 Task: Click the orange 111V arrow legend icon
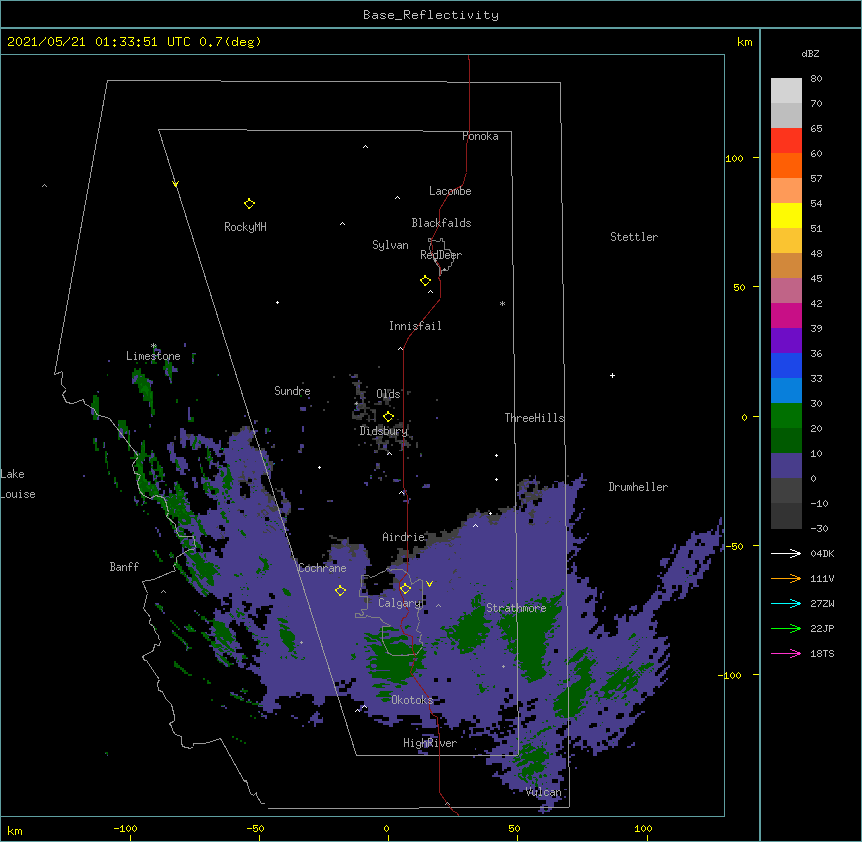(x=786, y=578)
